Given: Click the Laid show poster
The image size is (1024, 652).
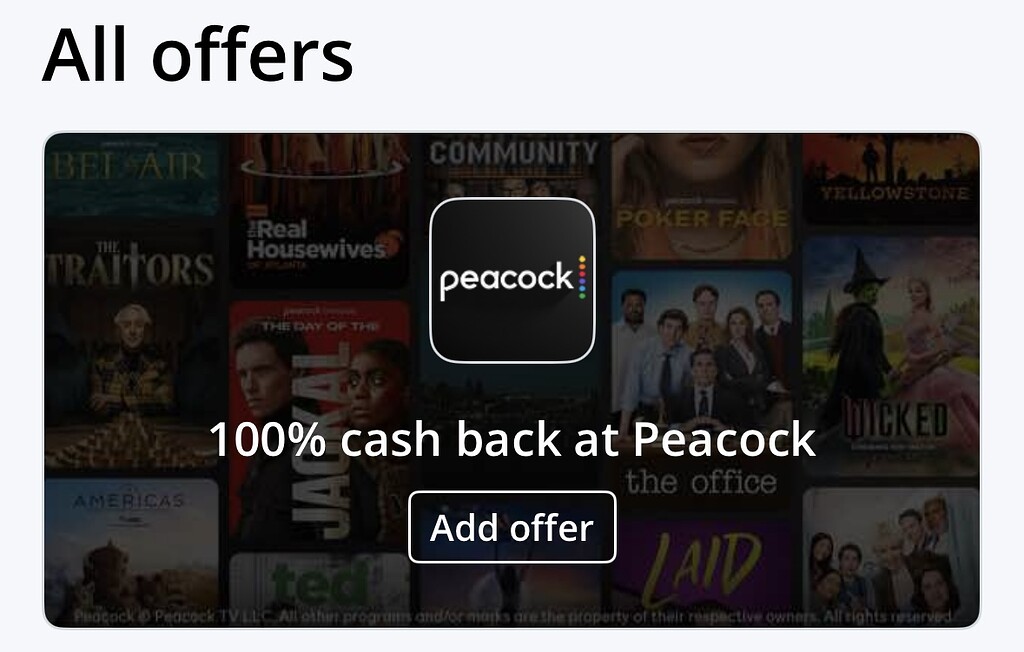Looking at the screenshot, I should point(701,566).
